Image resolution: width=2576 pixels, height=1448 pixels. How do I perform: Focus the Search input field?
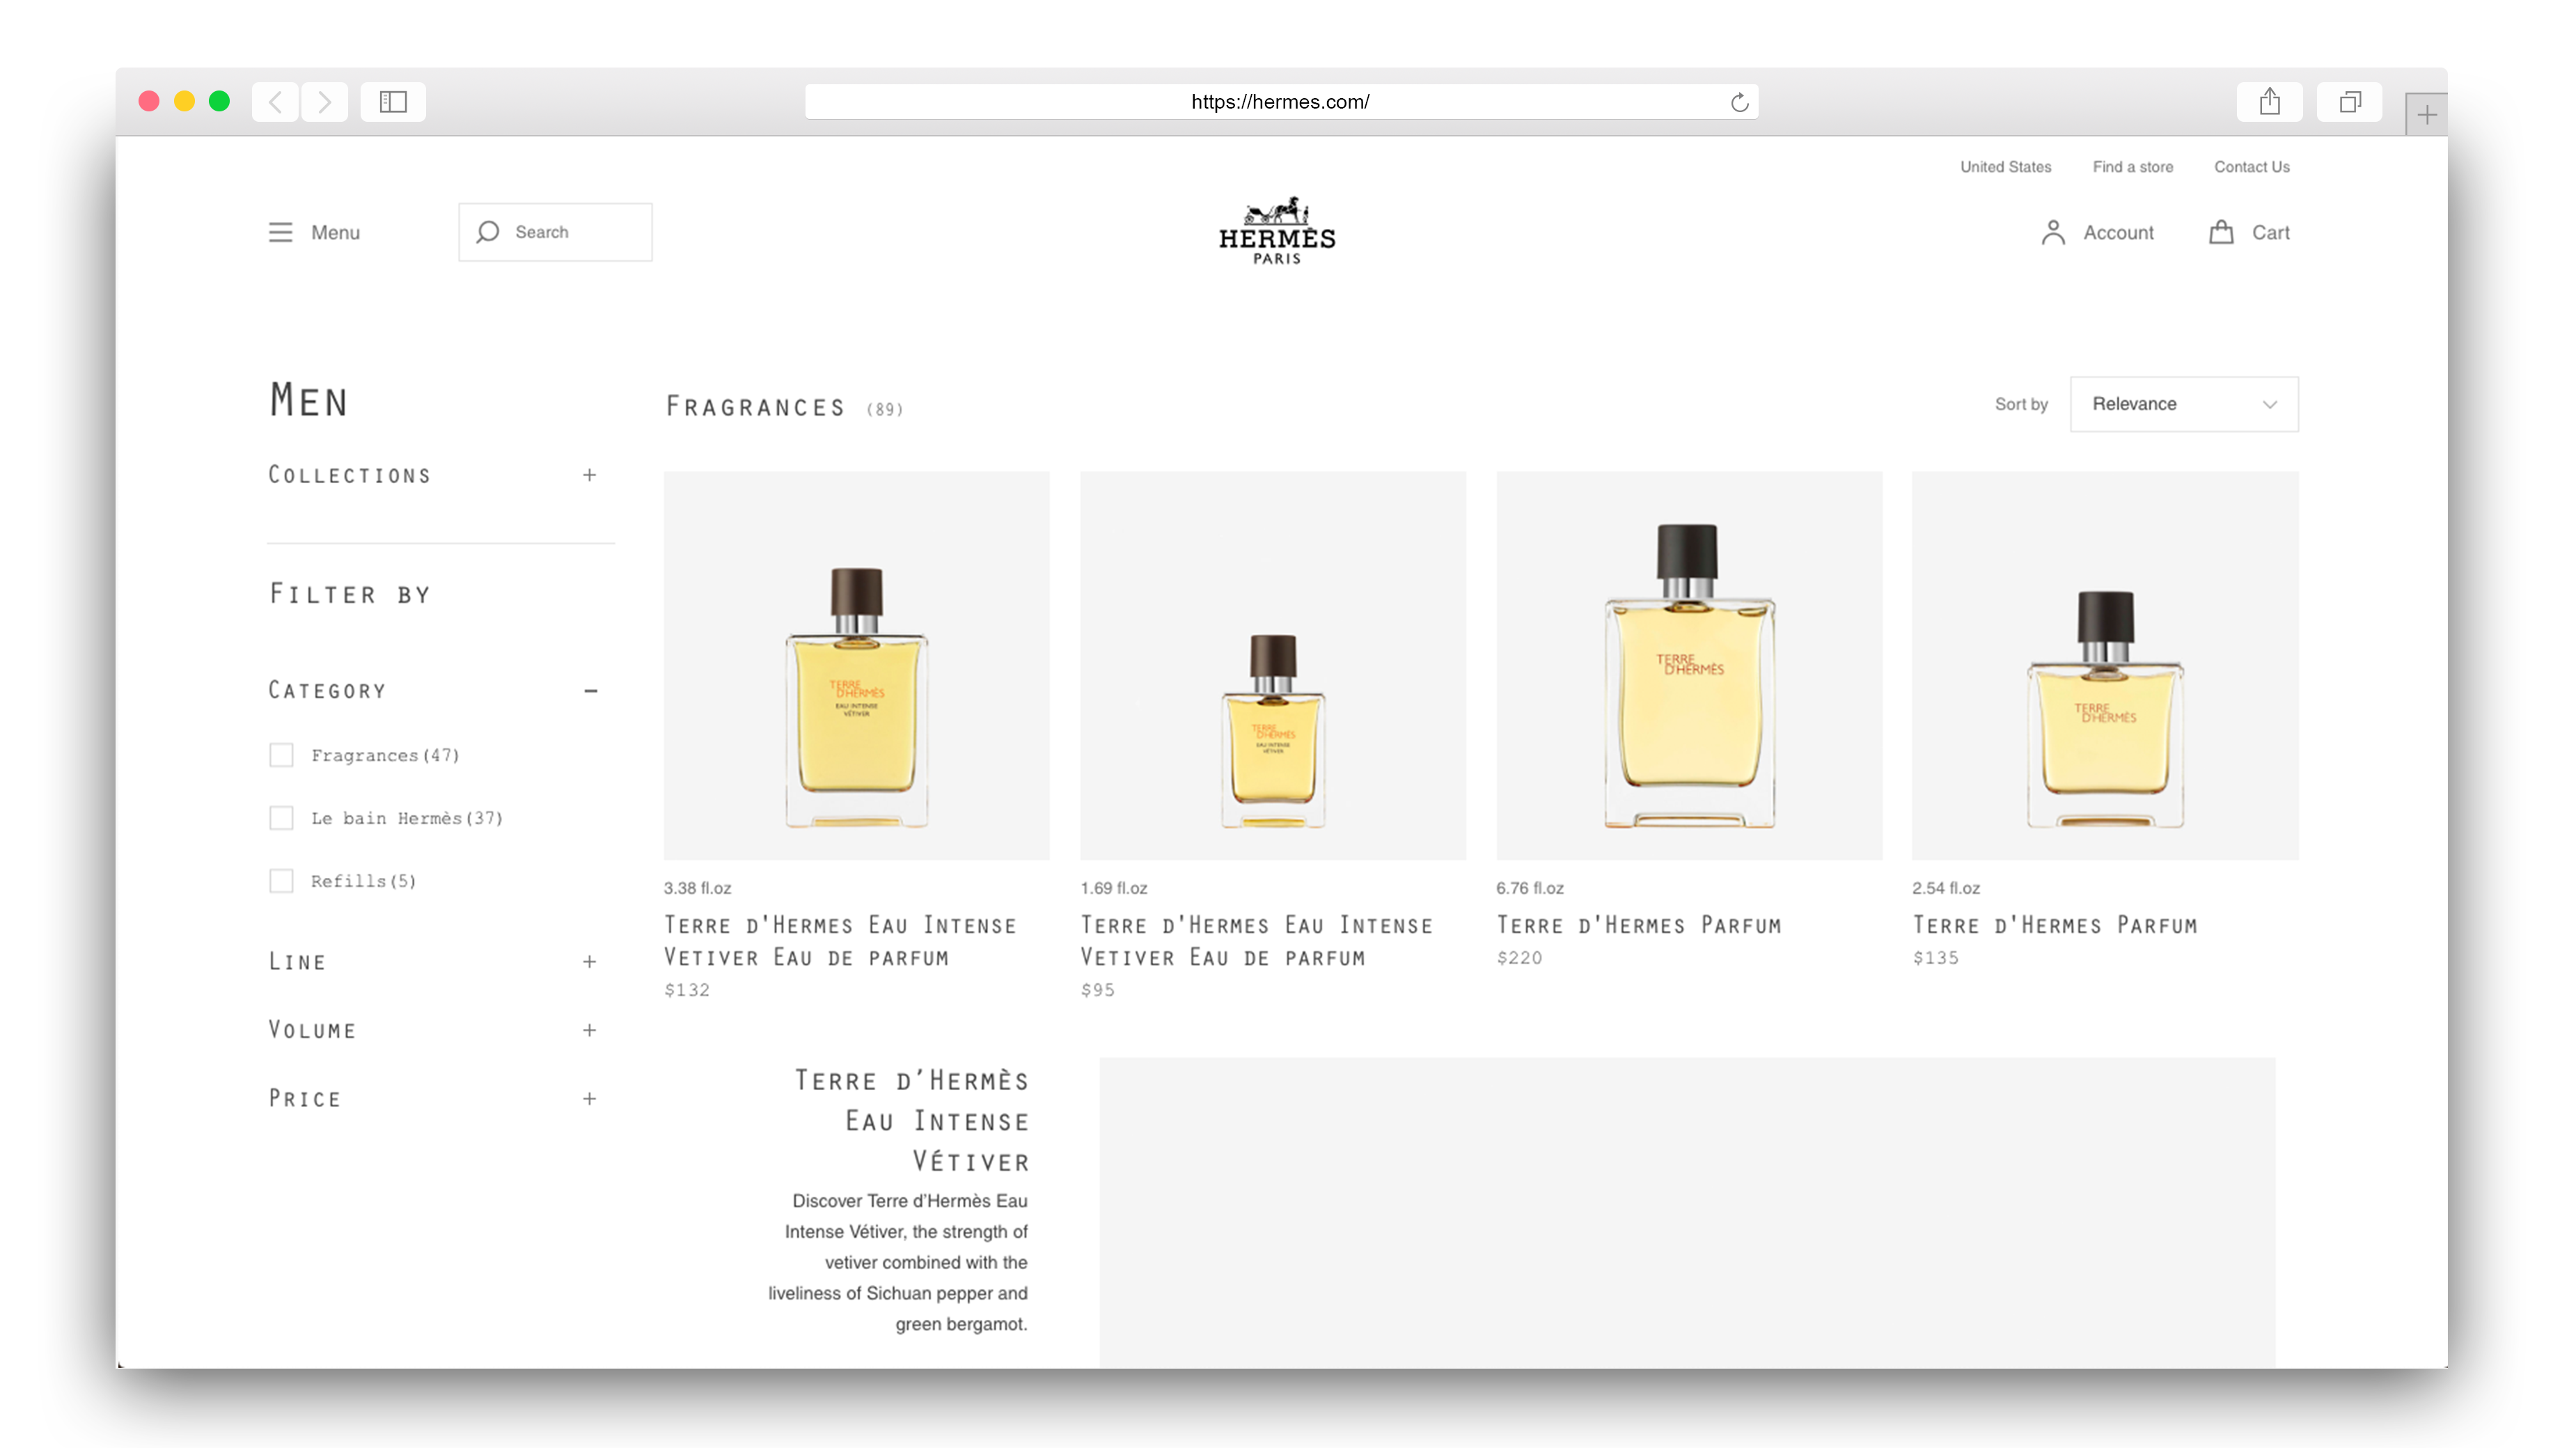pyautogui.click(x=555, y=232)
